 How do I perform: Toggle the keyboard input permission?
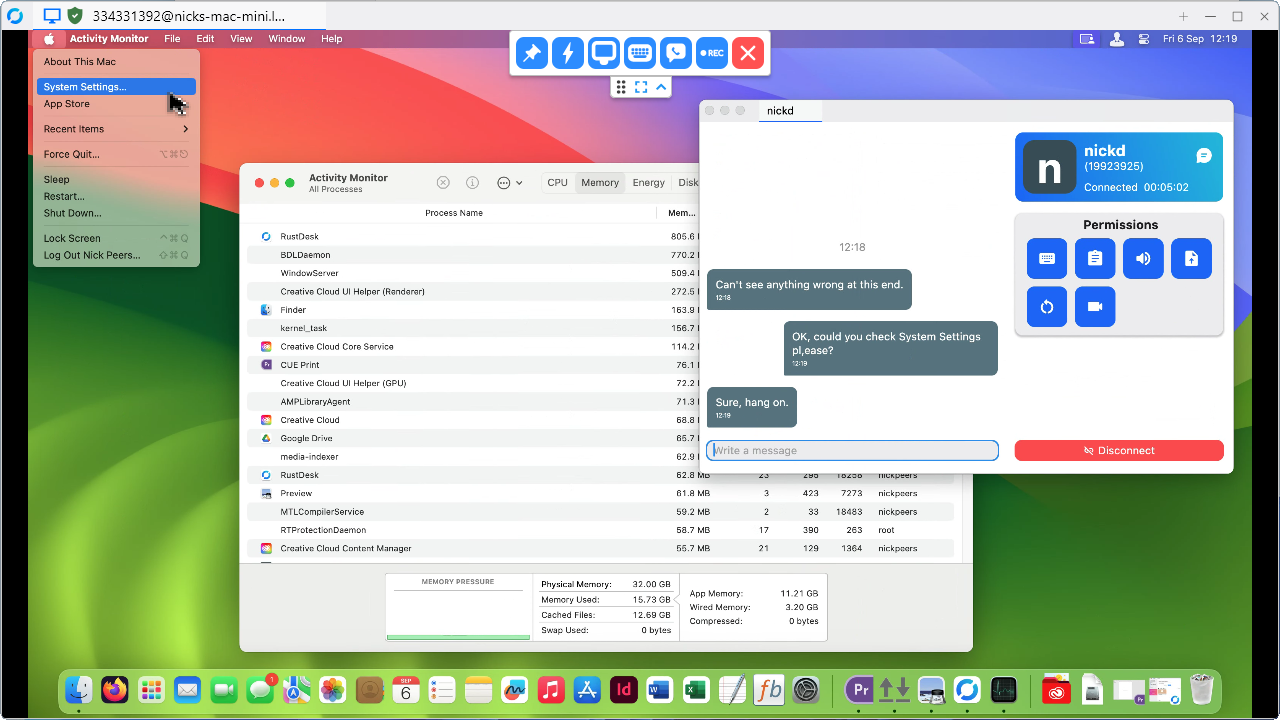click(1047, 258)
